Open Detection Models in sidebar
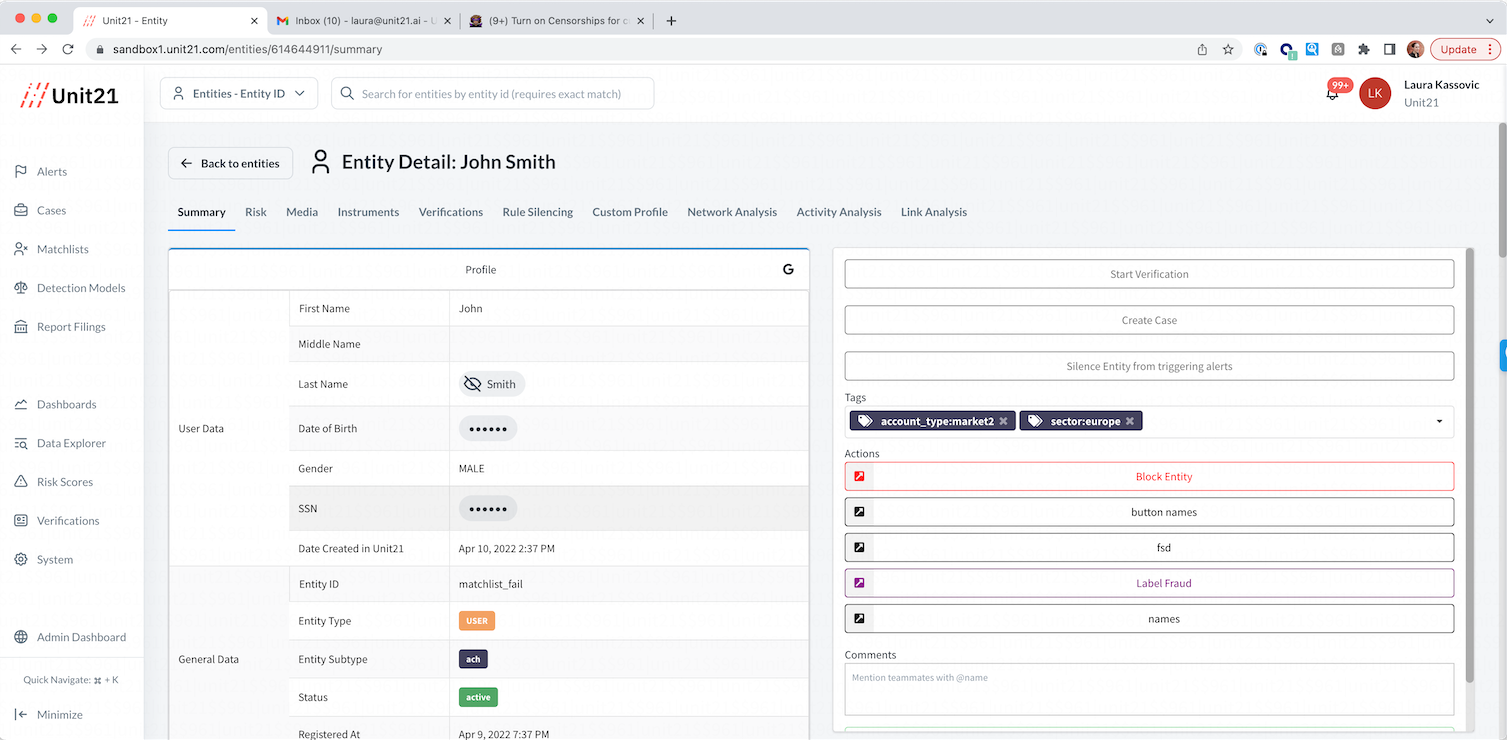 coord(80,288)
